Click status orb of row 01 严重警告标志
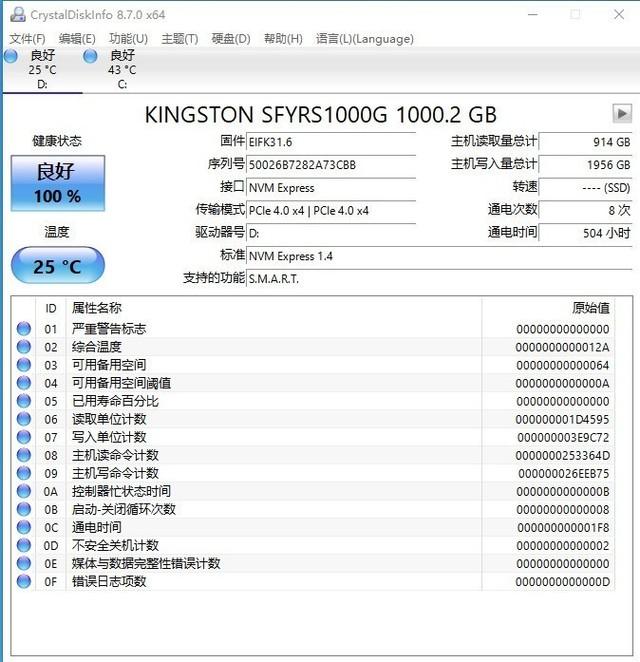 coord(24,328)
